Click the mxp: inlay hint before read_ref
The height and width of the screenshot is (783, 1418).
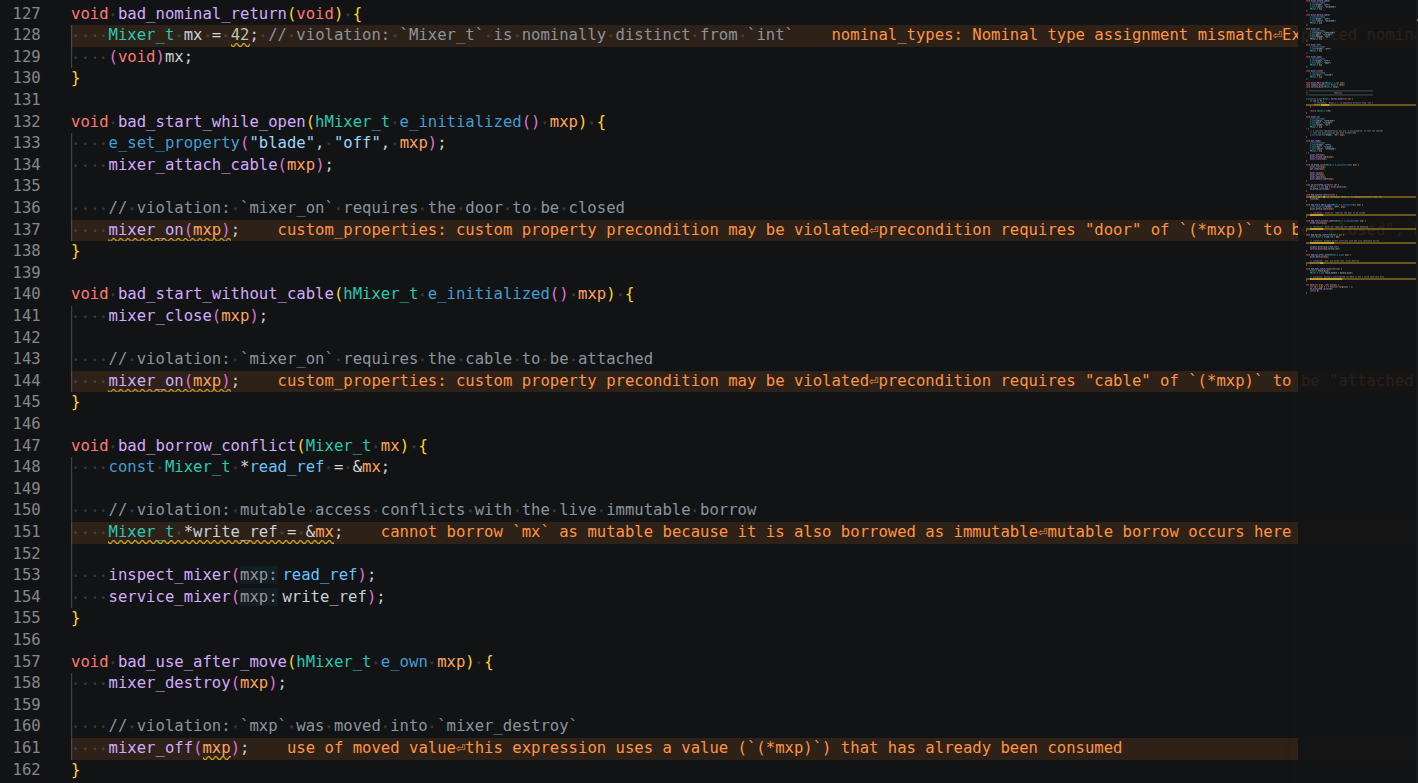[259, 575]
